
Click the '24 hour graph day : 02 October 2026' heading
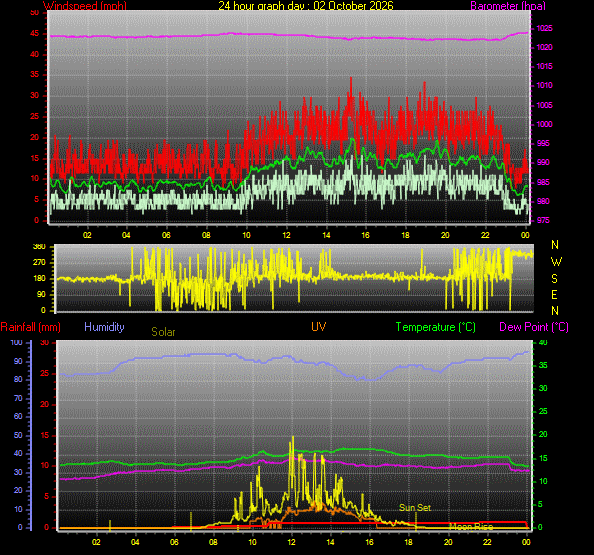(306, 5)
